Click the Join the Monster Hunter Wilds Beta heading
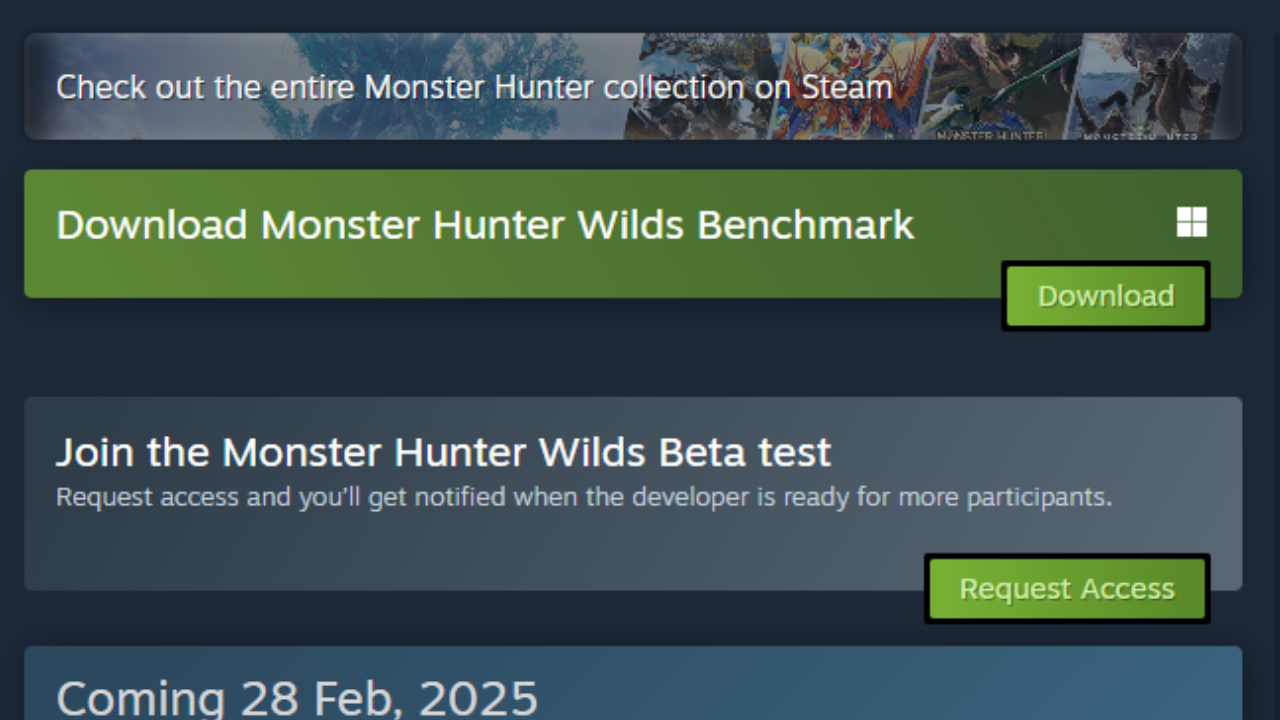This screenshot has width=1280, height=720. 443,452
